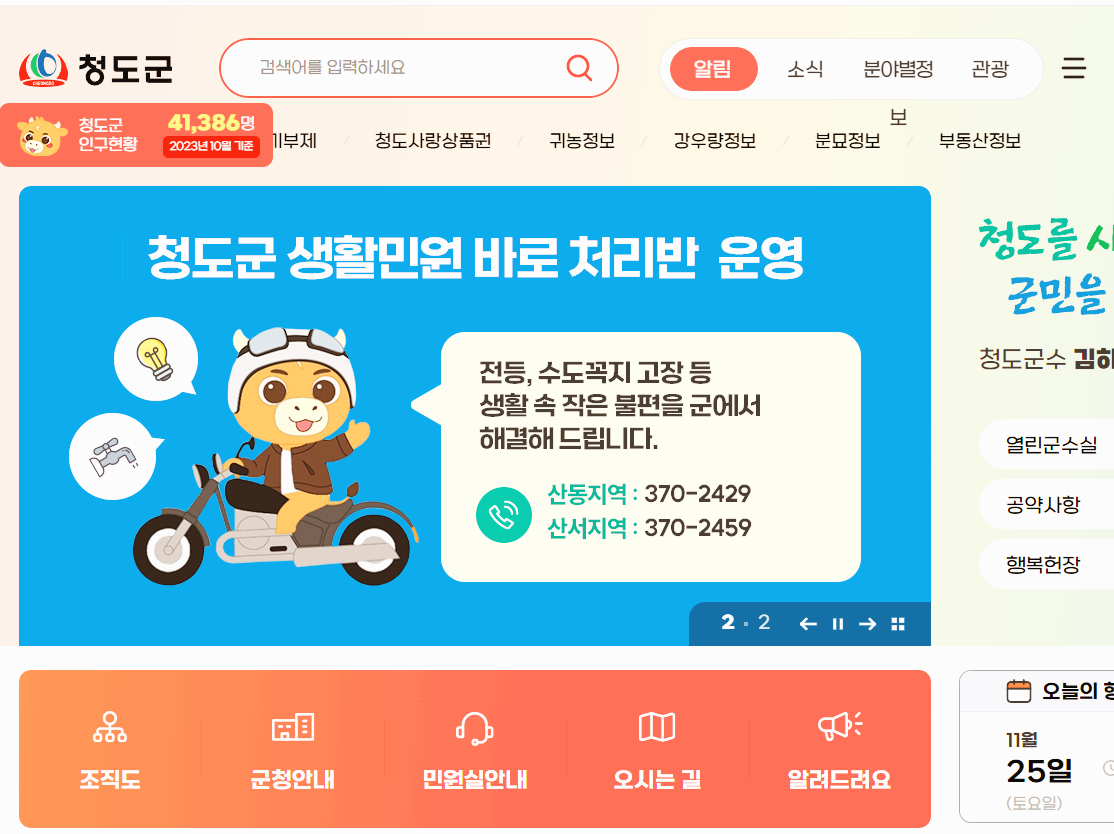Image resolution: width=1114 pixels, height=834 pixels.
Task: Open the hamburger menu icon
Action: (1074, 68)
